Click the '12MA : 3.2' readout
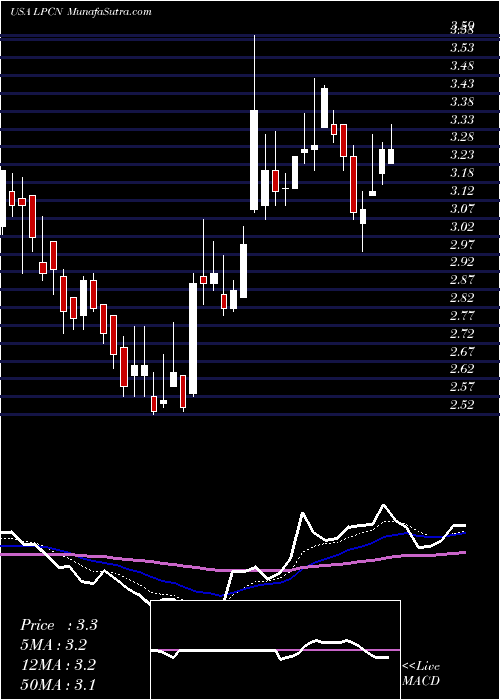 coord(58,665)
